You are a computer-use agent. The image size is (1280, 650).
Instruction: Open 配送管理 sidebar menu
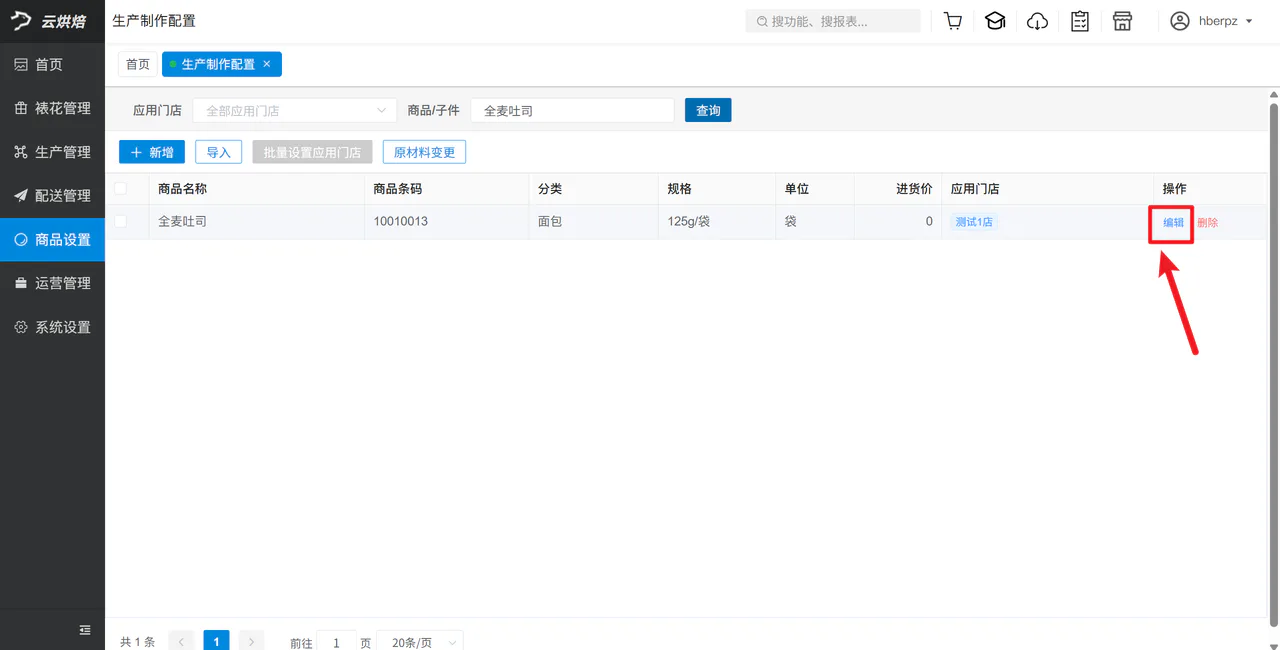(52, 196)
